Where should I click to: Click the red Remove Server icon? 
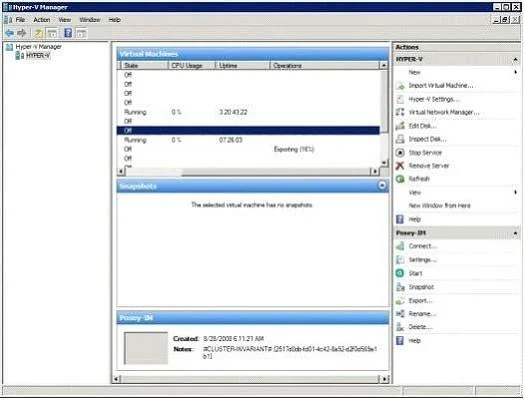(400, 166)
